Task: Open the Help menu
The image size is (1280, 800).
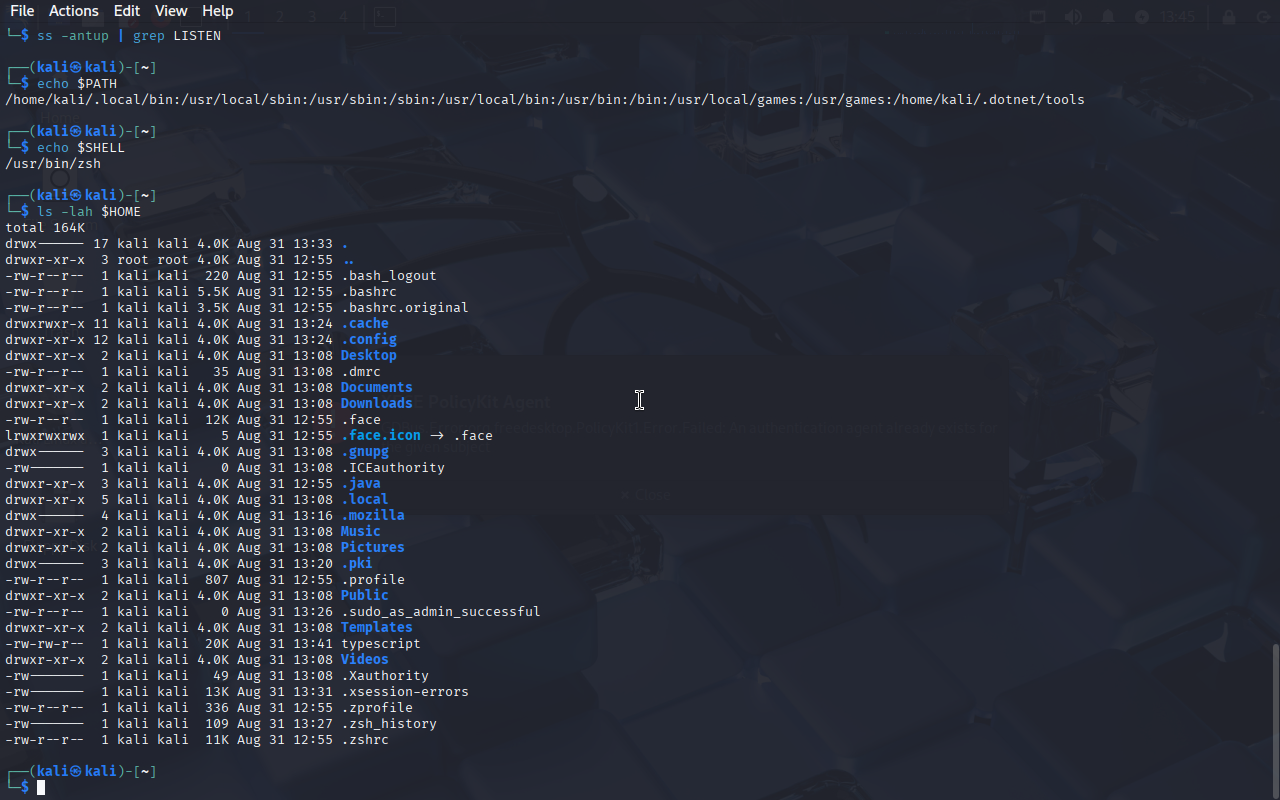Action: click(x=218, y=11)
